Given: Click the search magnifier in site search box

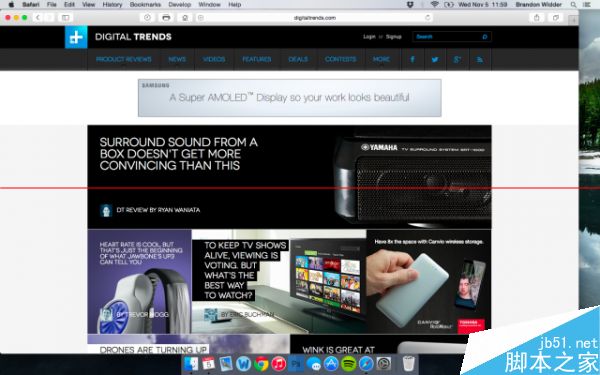Looking at the screenshot, I should coord(485,37).
